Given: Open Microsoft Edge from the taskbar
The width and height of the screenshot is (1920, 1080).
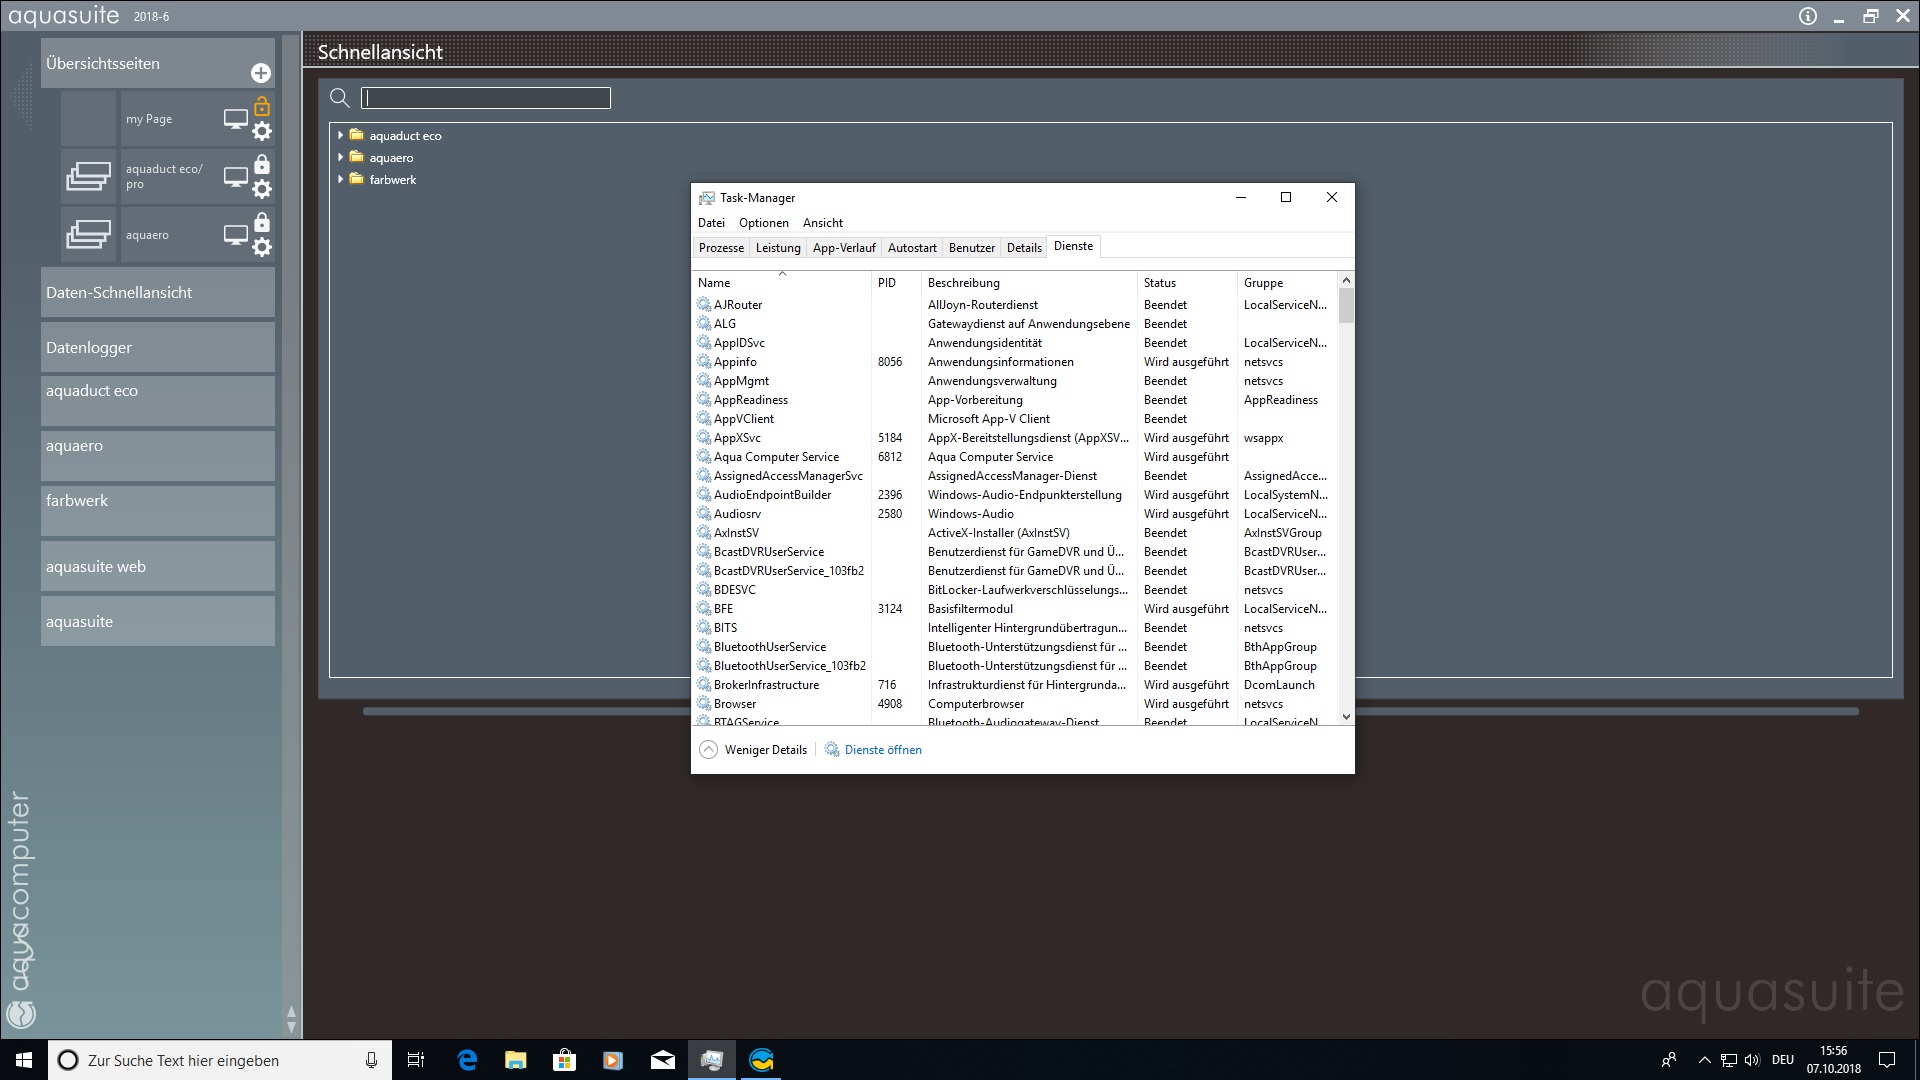Looking at the screenshot, I should click(467, 1060).
